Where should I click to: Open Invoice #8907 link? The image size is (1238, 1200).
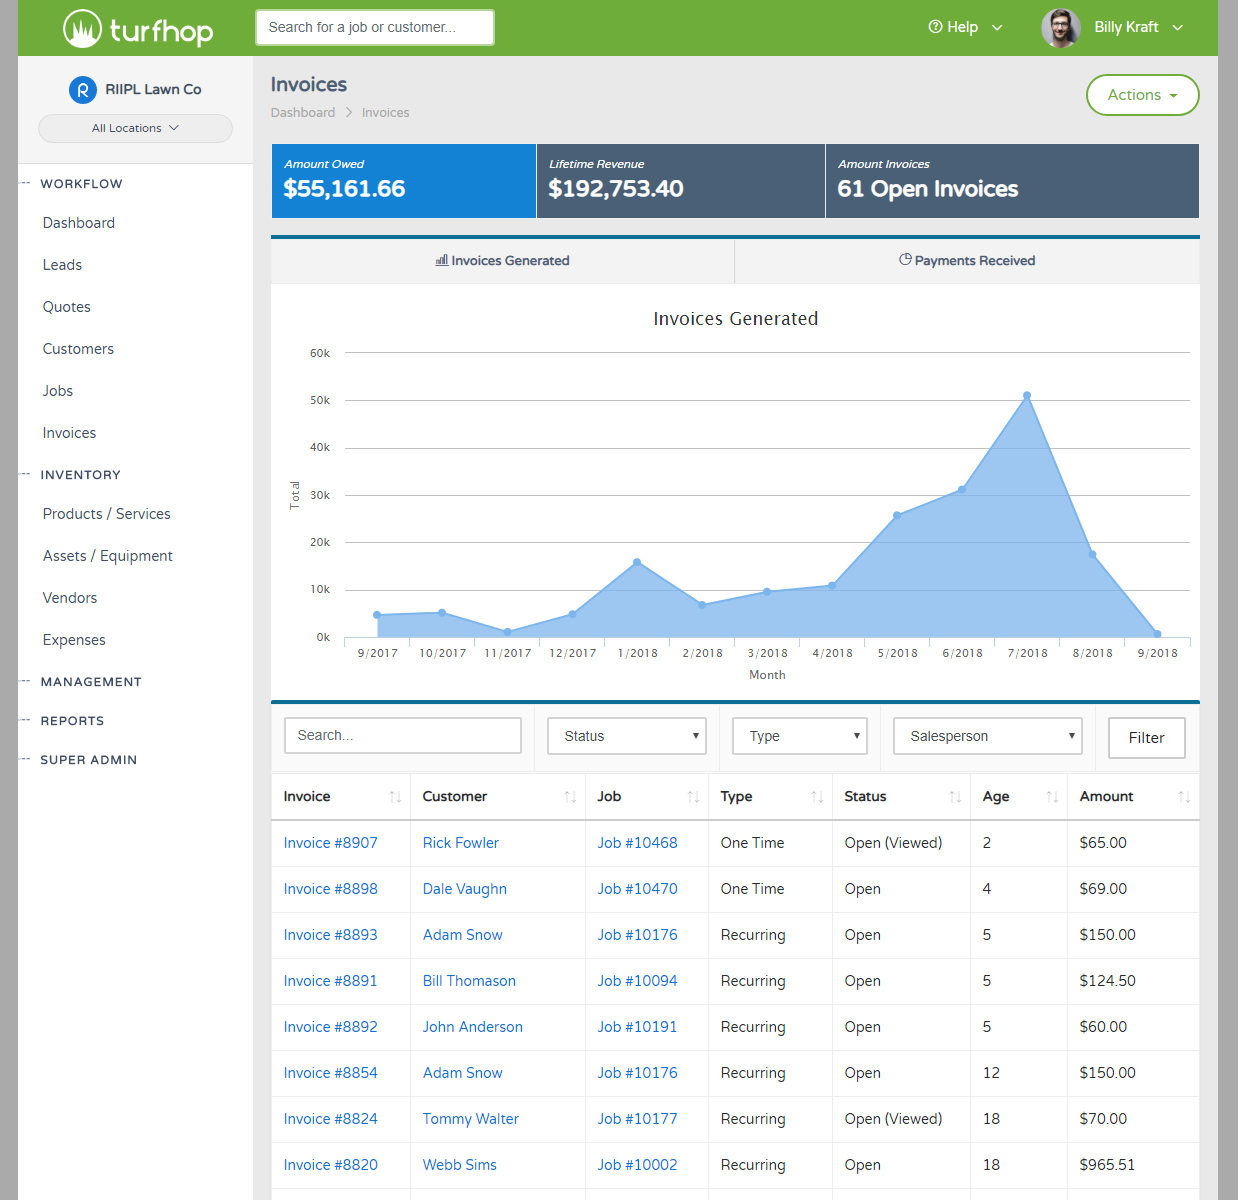click(x=330, y=843)
